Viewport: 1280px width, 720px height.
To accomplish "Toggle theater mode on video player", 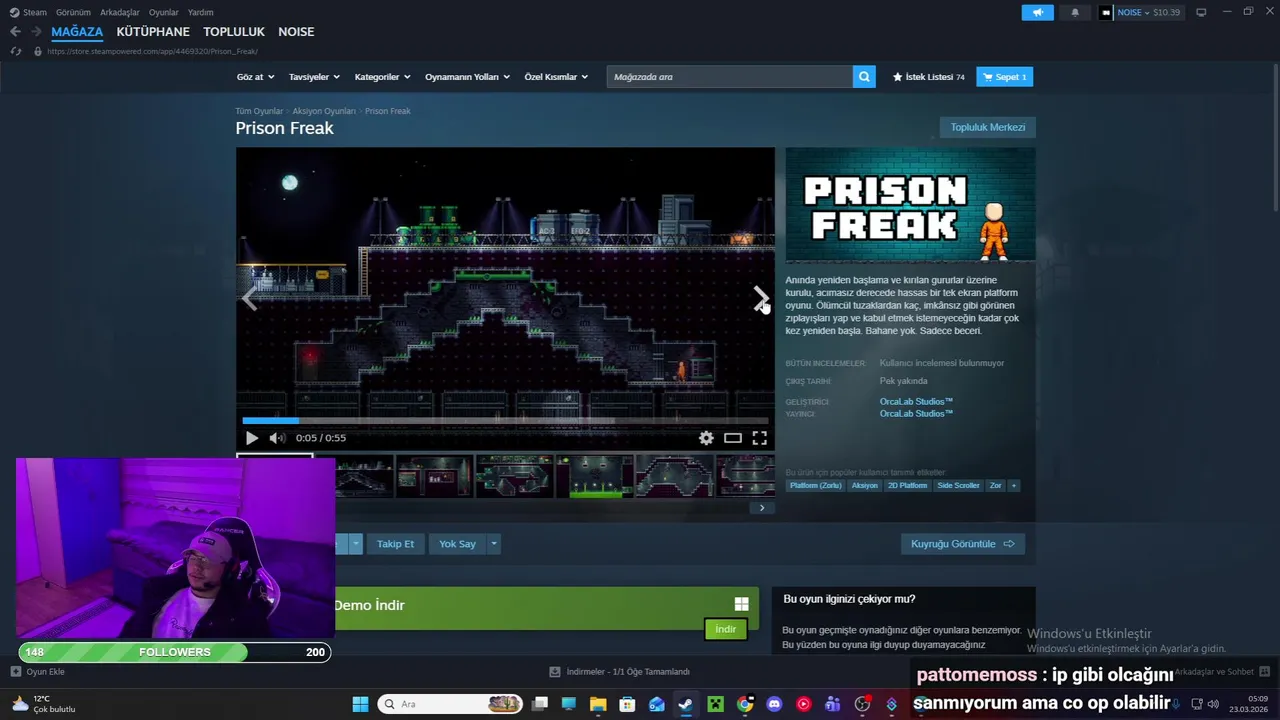I will (733, 438).
